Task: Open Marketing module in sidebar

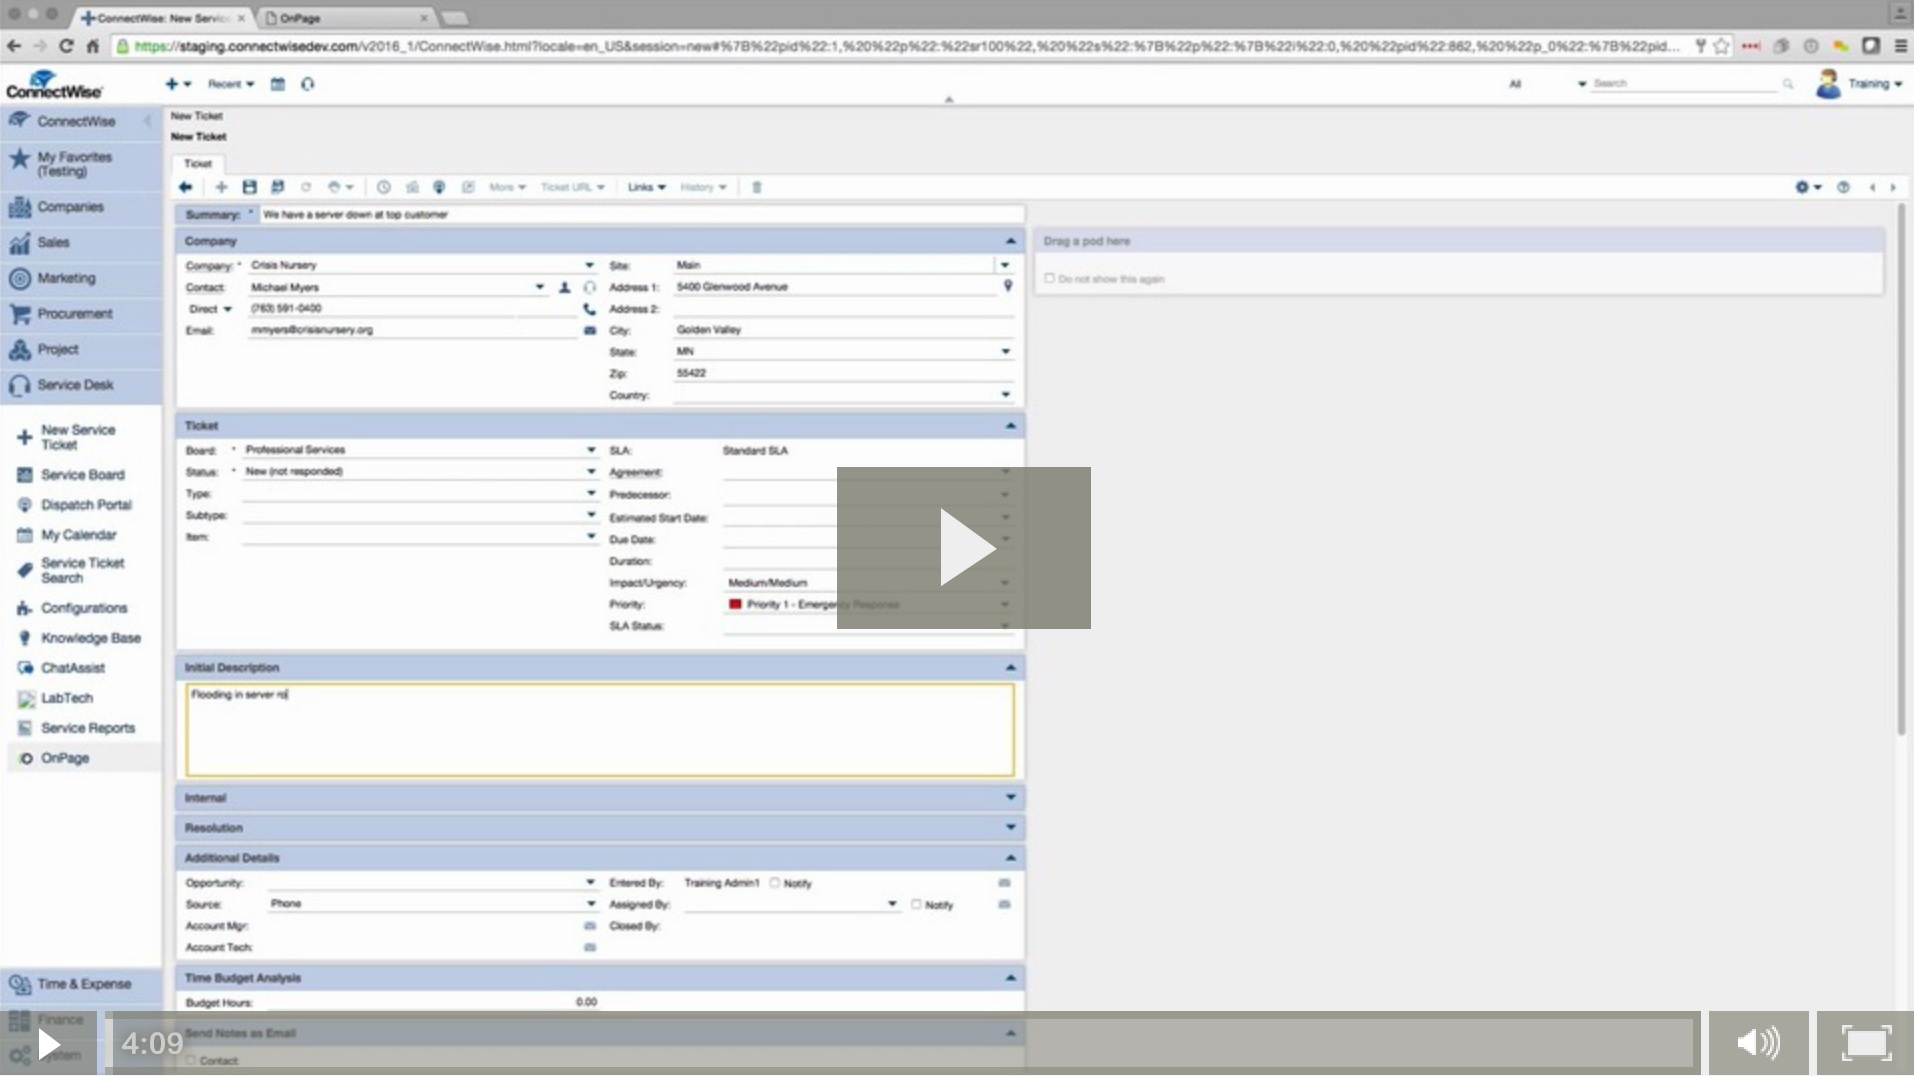Action: tap(81, 278)
